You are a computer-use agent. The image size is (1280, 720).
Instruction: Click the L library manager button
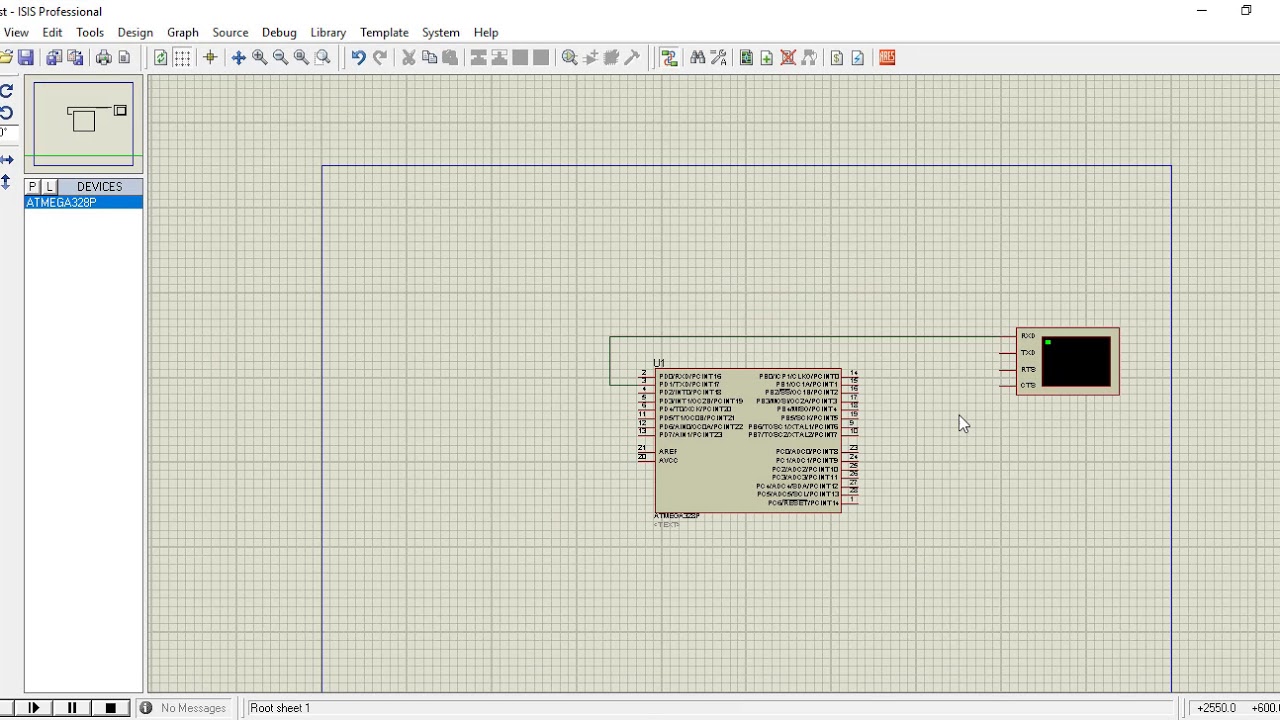click(x=49, y=187)
